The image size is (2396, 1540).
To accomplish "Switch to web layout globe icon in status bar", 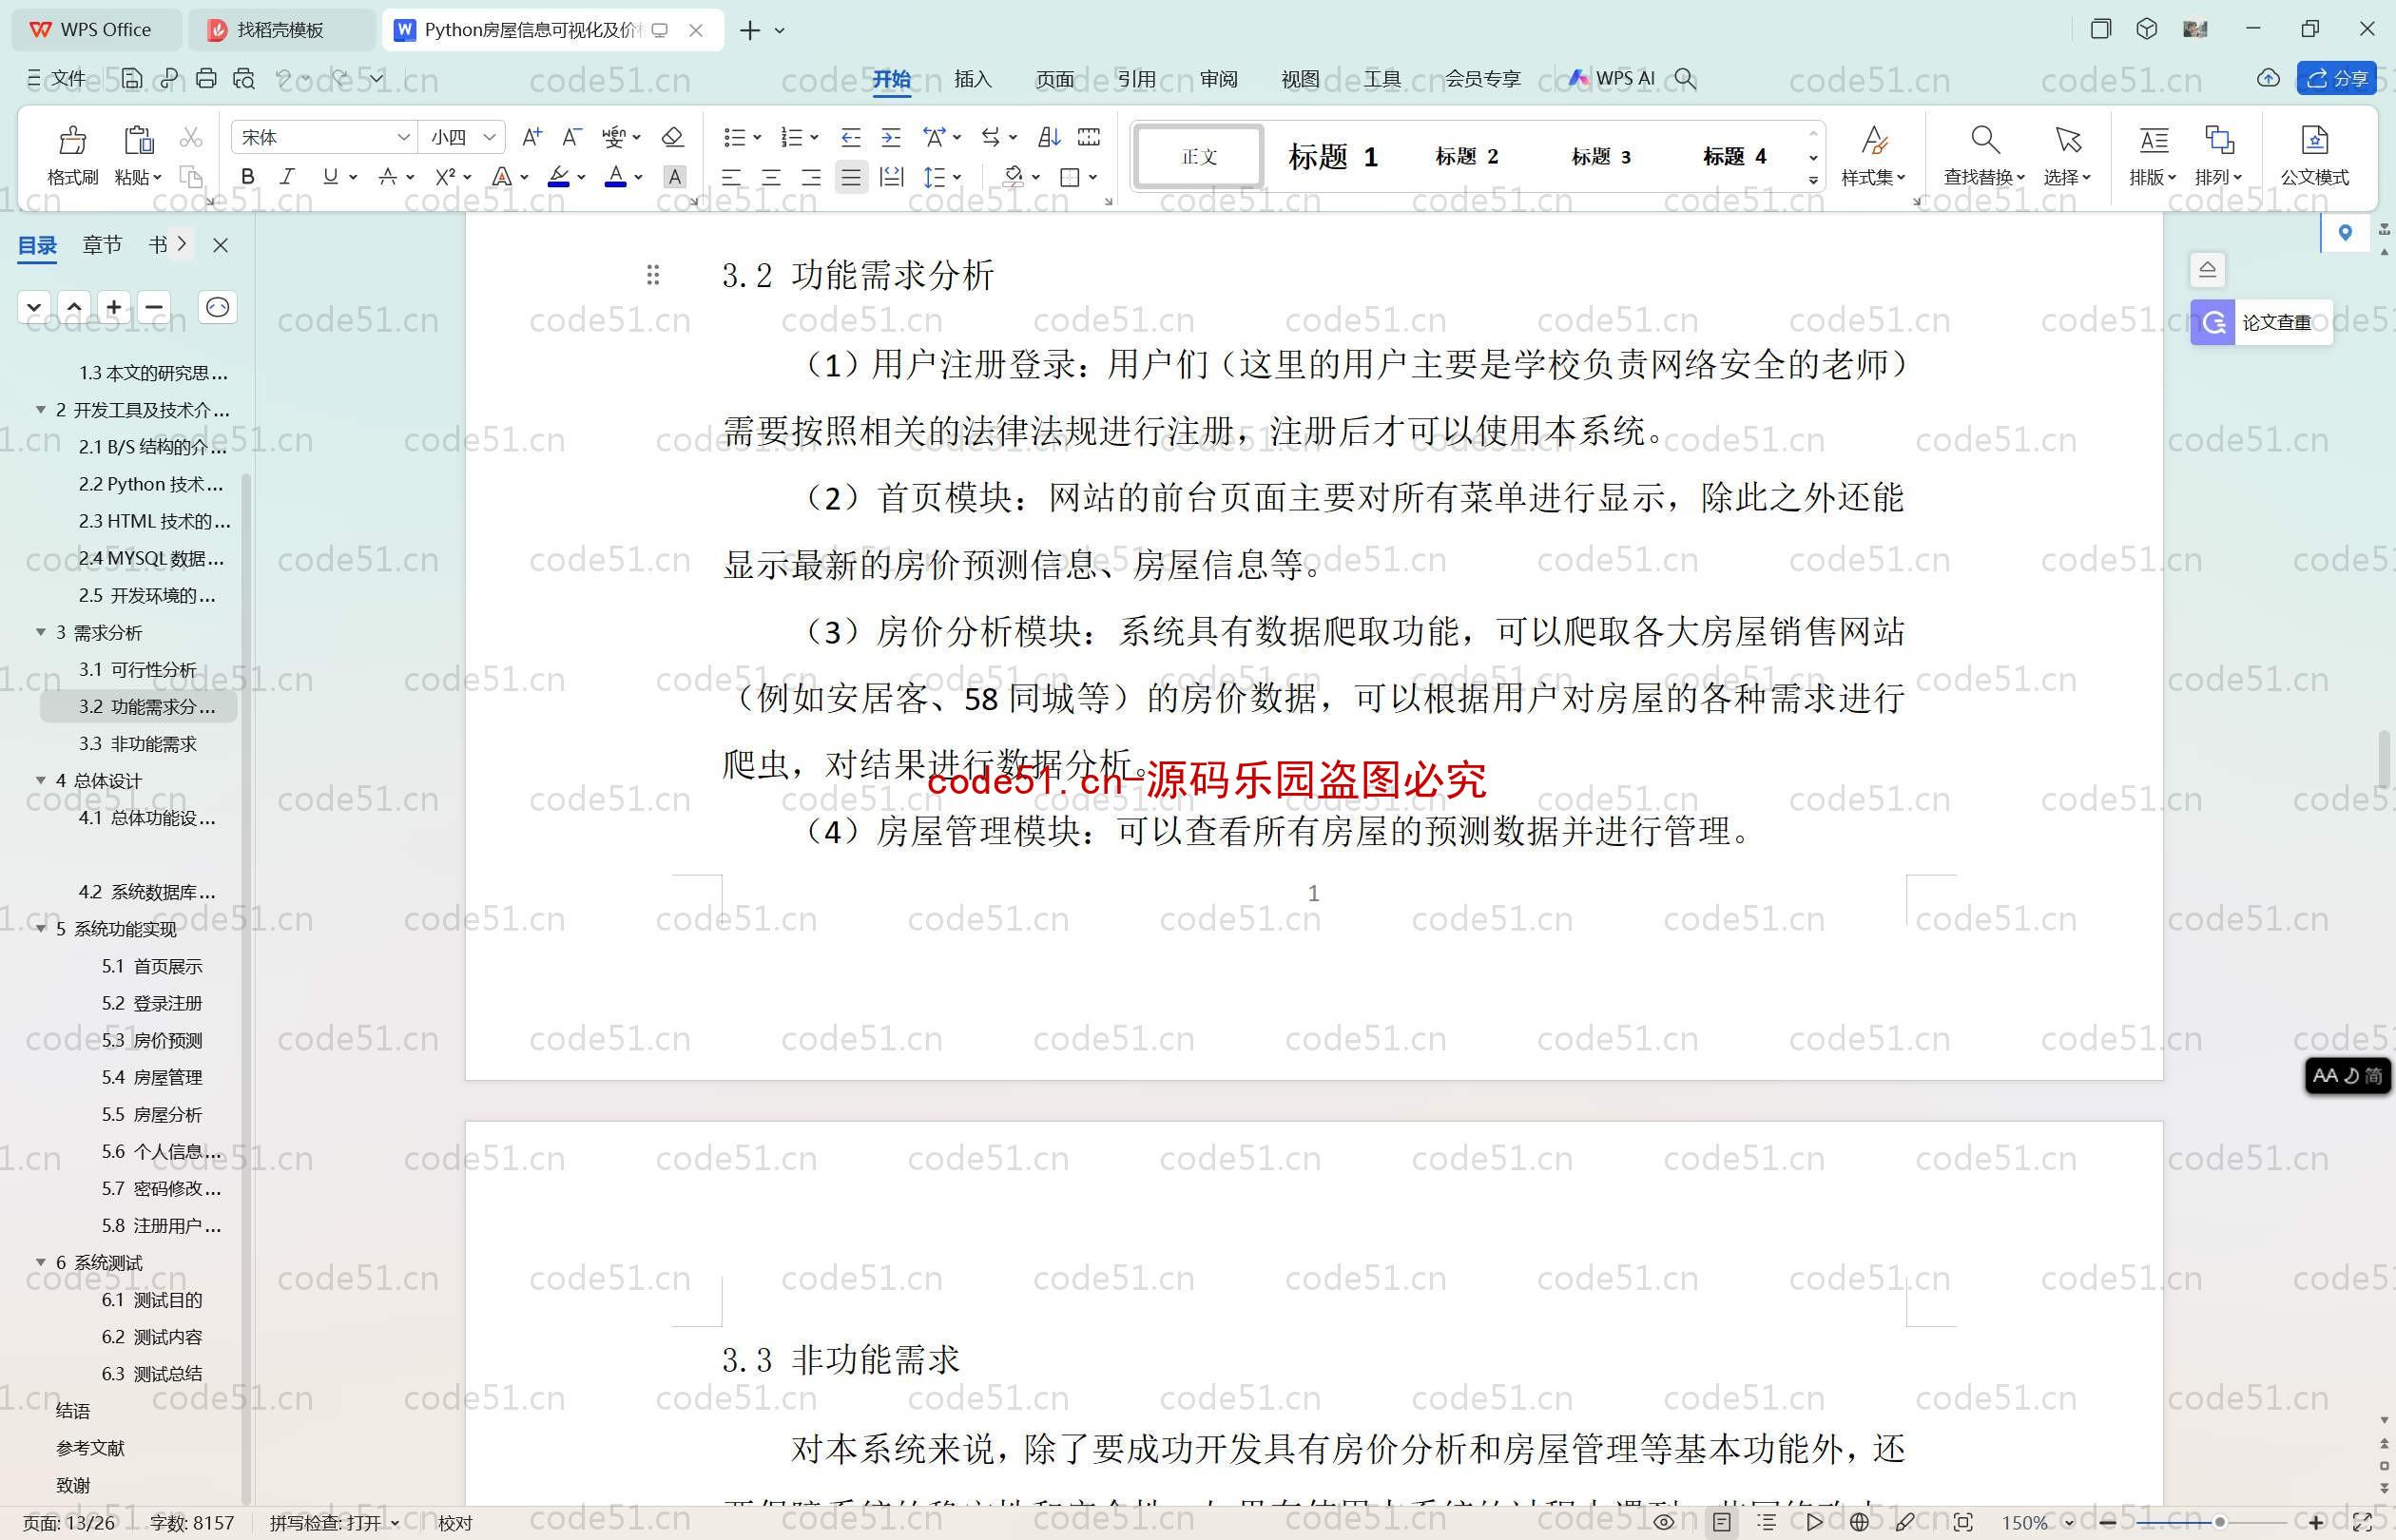I will tap(1859, 1522).
